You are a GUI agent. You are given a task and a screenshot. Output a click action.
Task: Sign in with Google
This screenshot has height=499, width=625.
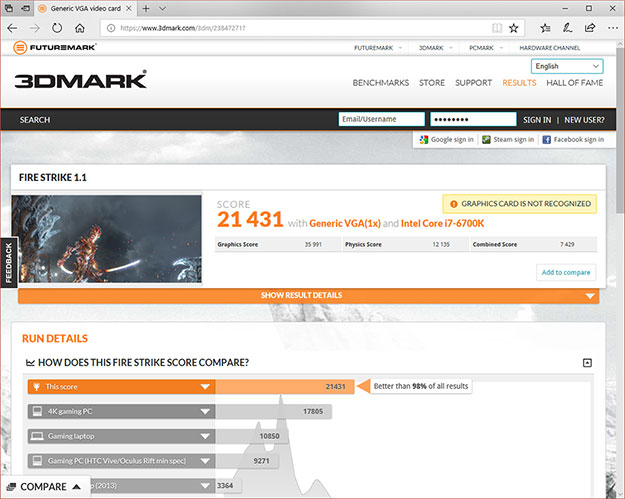(x=446, y=139)
